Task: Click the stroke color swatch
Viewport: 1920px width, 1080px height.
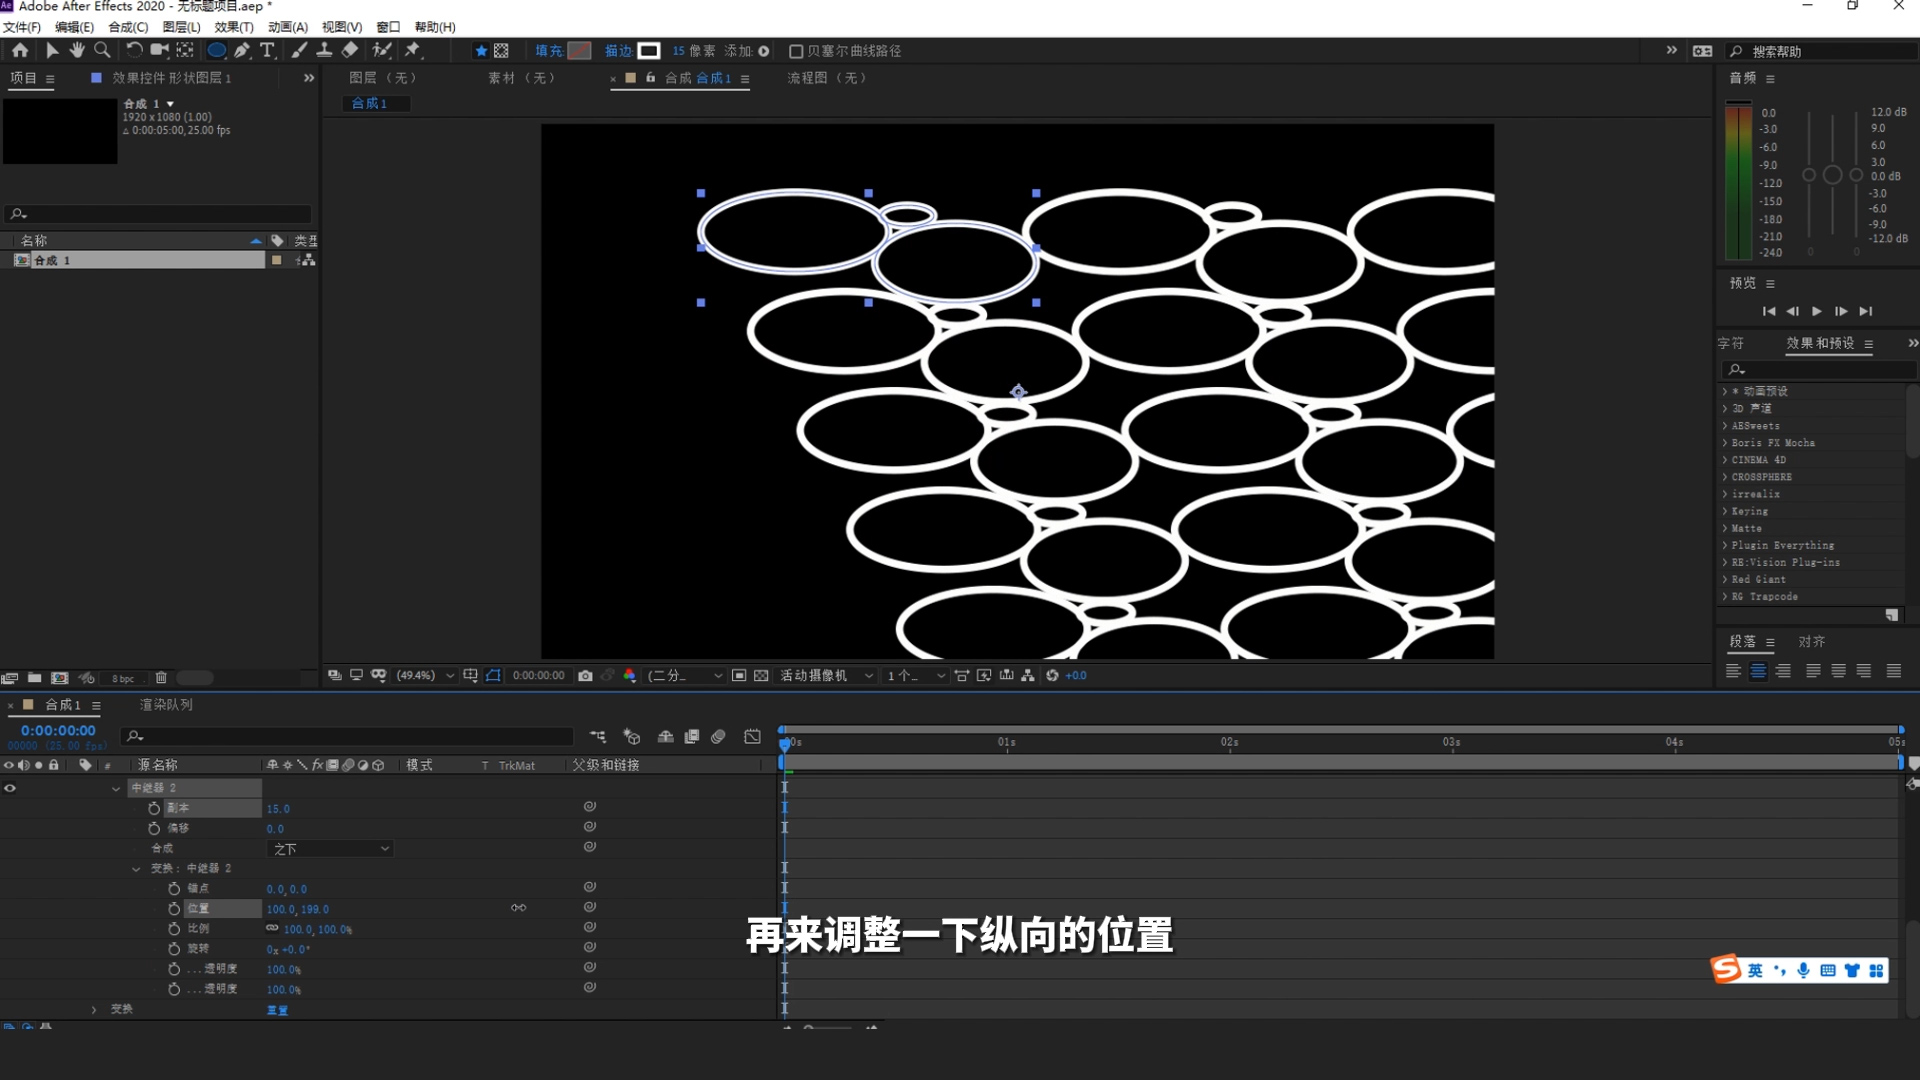Action: coord(649,50)
